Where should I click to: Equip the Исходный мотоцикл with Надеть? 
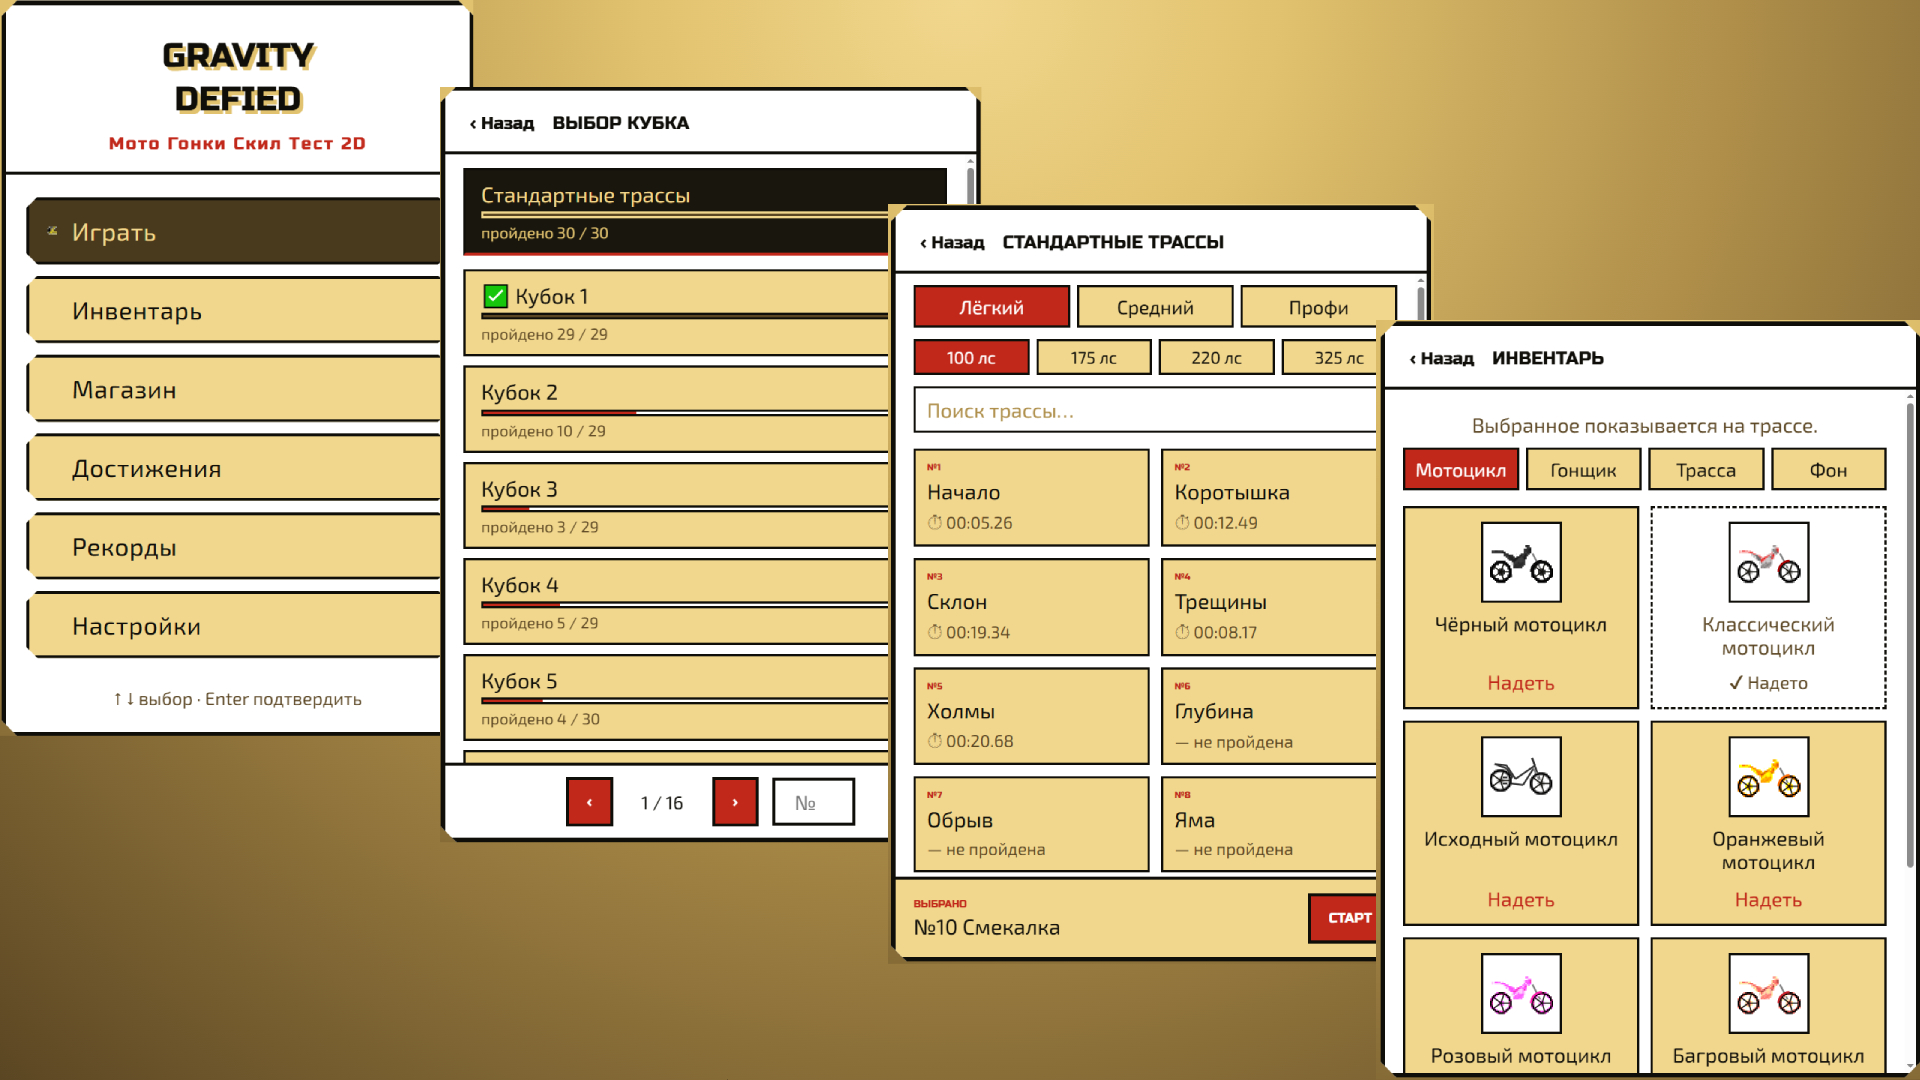click(1520, 900)
